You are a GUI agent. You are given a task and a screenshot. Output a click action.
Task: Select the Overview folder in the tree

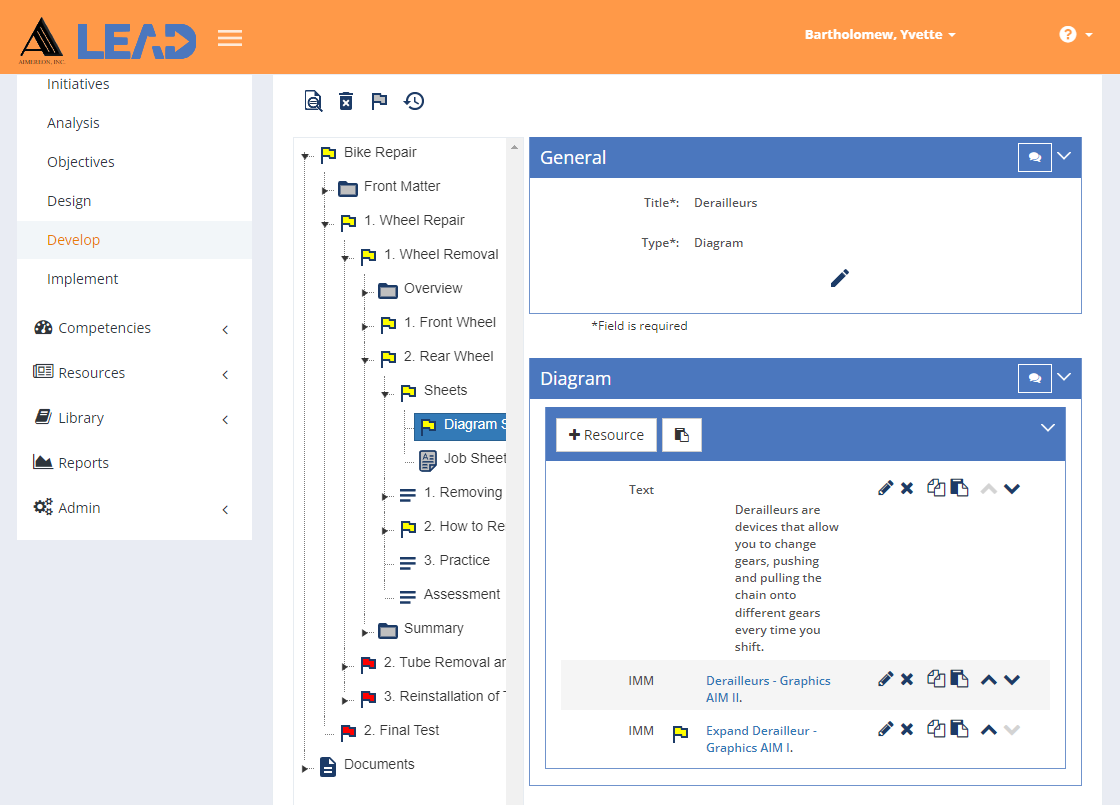coord(433,288)
